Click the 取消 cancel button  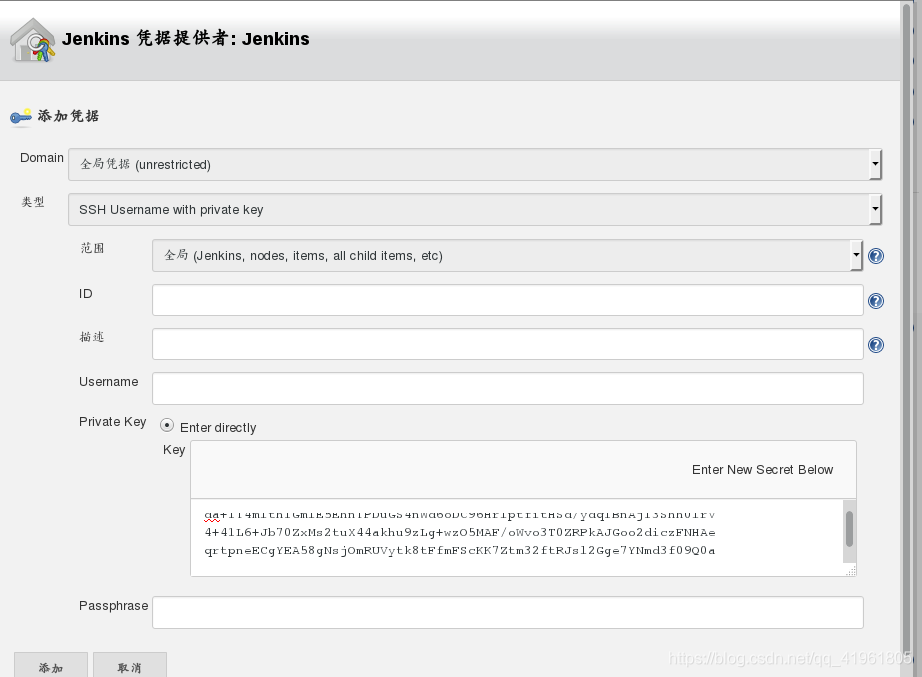(130, 667)
